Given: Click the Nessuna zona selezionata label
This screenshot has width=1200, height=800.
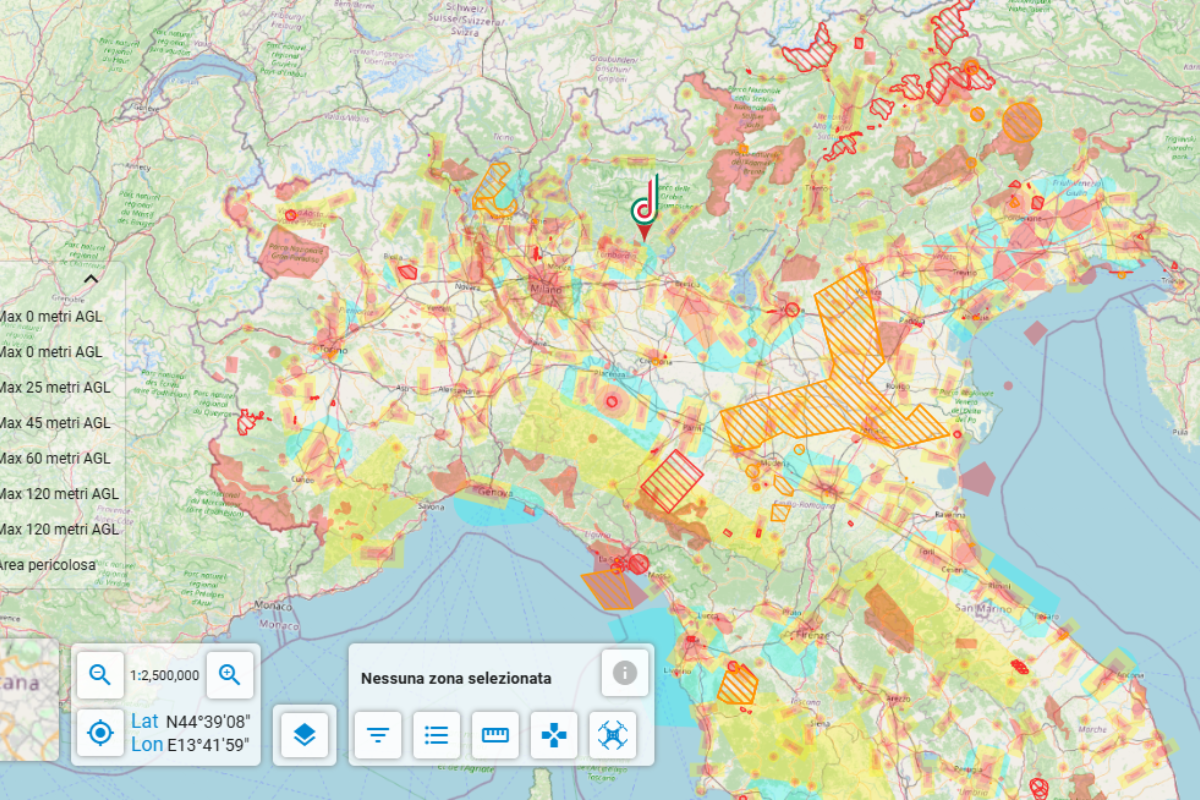Looking at the screenshot, I should (x=456, y=678).
